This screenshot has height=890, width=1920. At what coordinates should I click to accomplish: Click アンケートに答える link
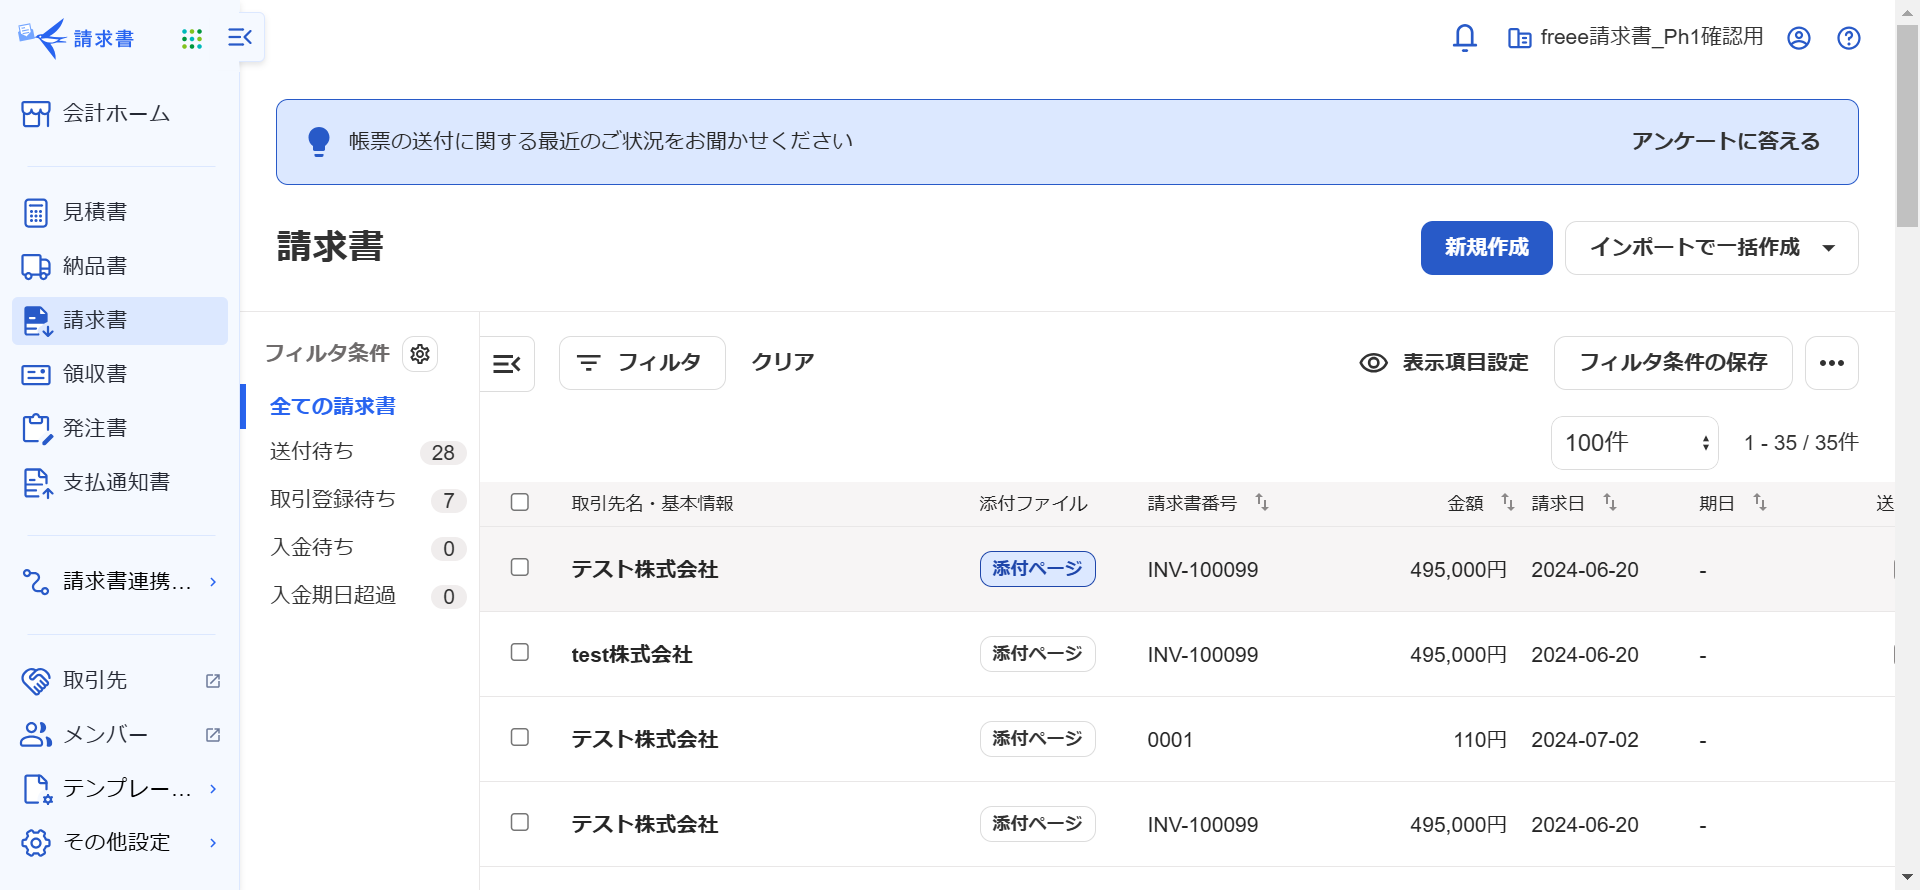[x=1725, y=142]
